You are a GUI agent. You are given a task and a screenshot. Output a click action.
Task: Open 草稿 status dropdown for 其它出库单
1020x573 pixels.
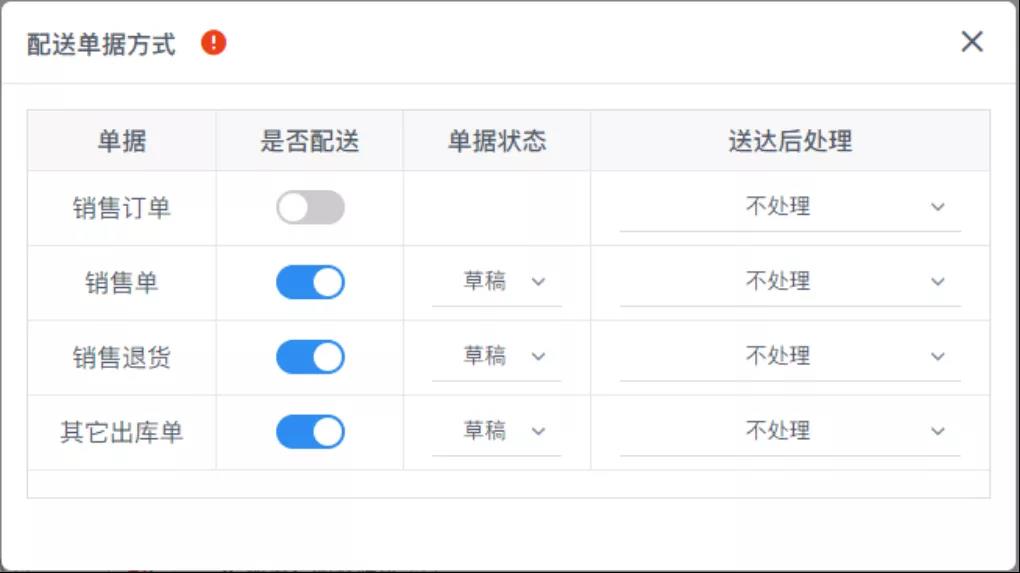click(497, 432)
